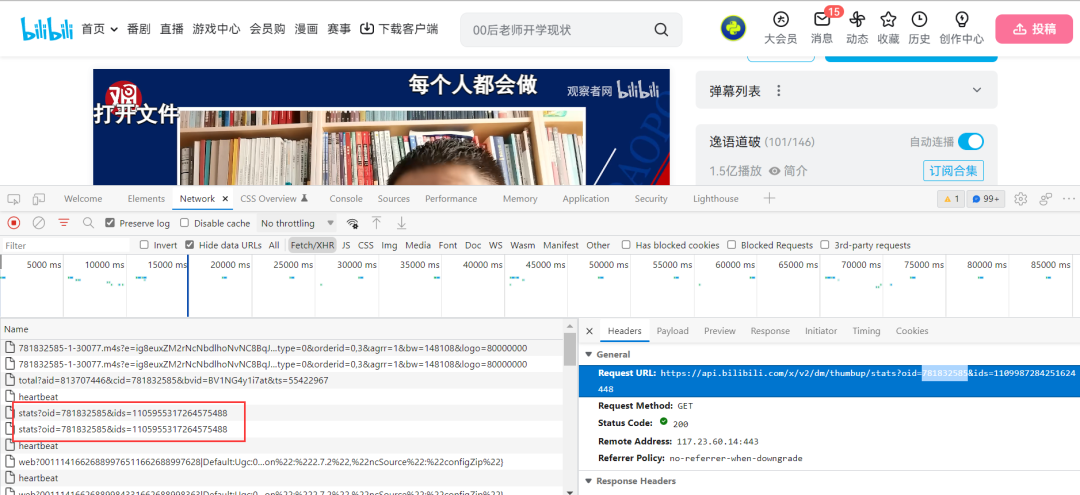Click the bilibili logo
The height and width of the screenshot is (495, 1080).
point(48,29)
